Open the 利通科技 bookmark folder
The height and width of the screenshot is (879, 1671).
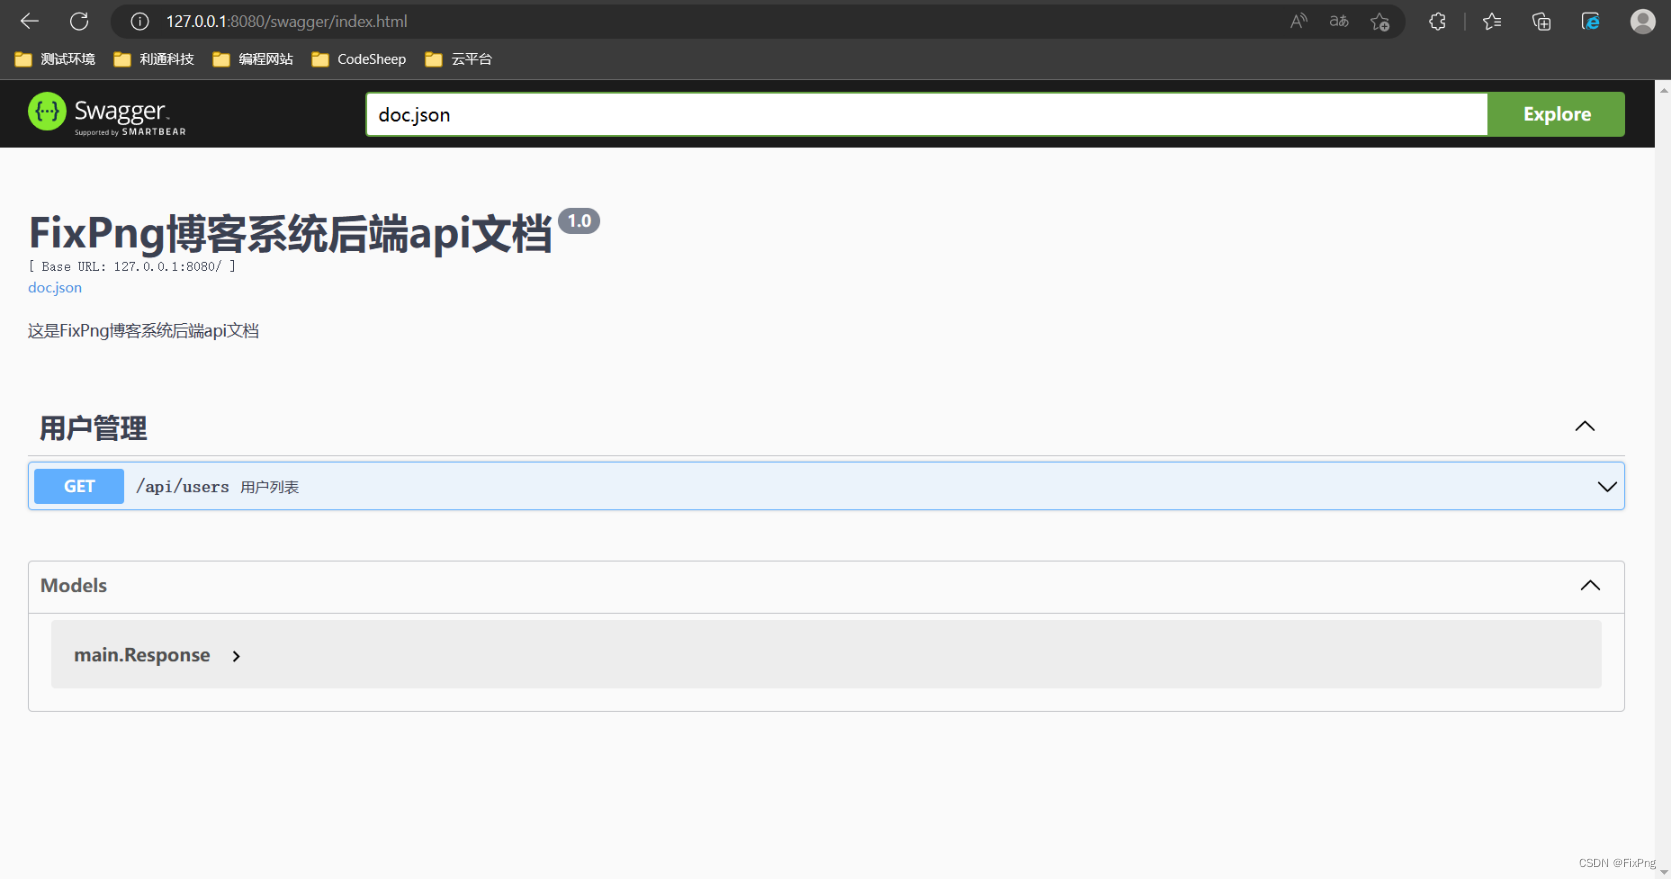click(154, 59)
